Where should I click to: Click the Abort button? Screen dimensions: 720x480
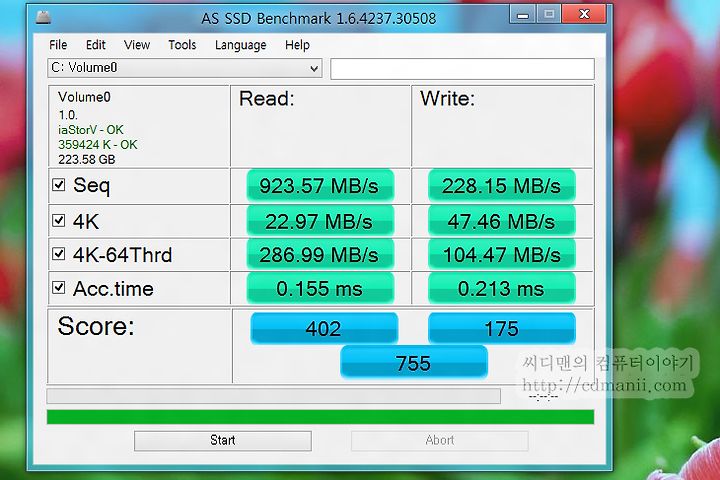(x=439, y=440)
